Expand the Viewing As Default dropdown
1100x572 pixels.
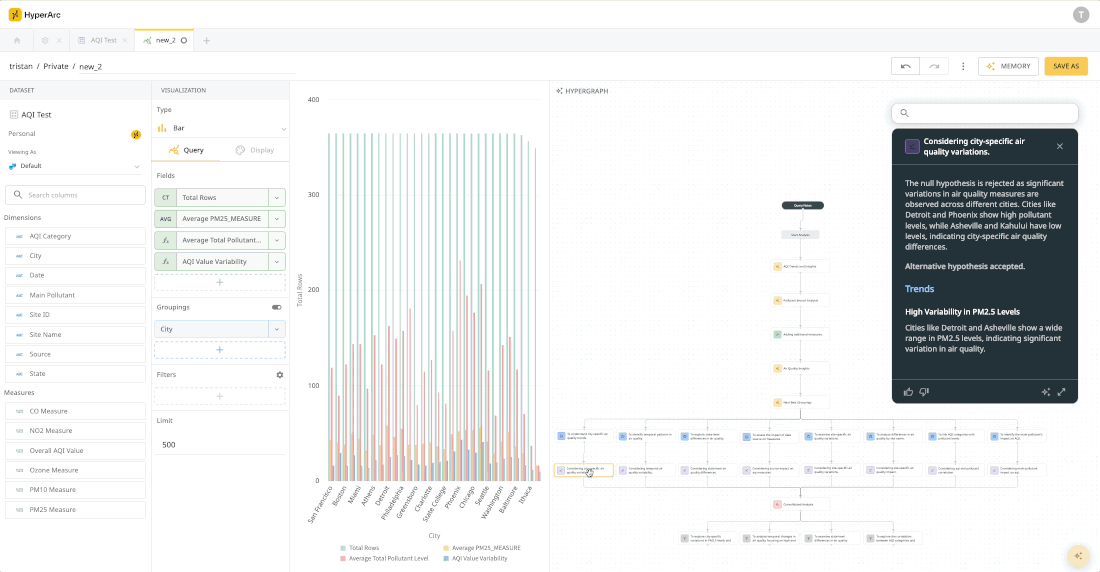pyautogui.click(x=74, y=166)
